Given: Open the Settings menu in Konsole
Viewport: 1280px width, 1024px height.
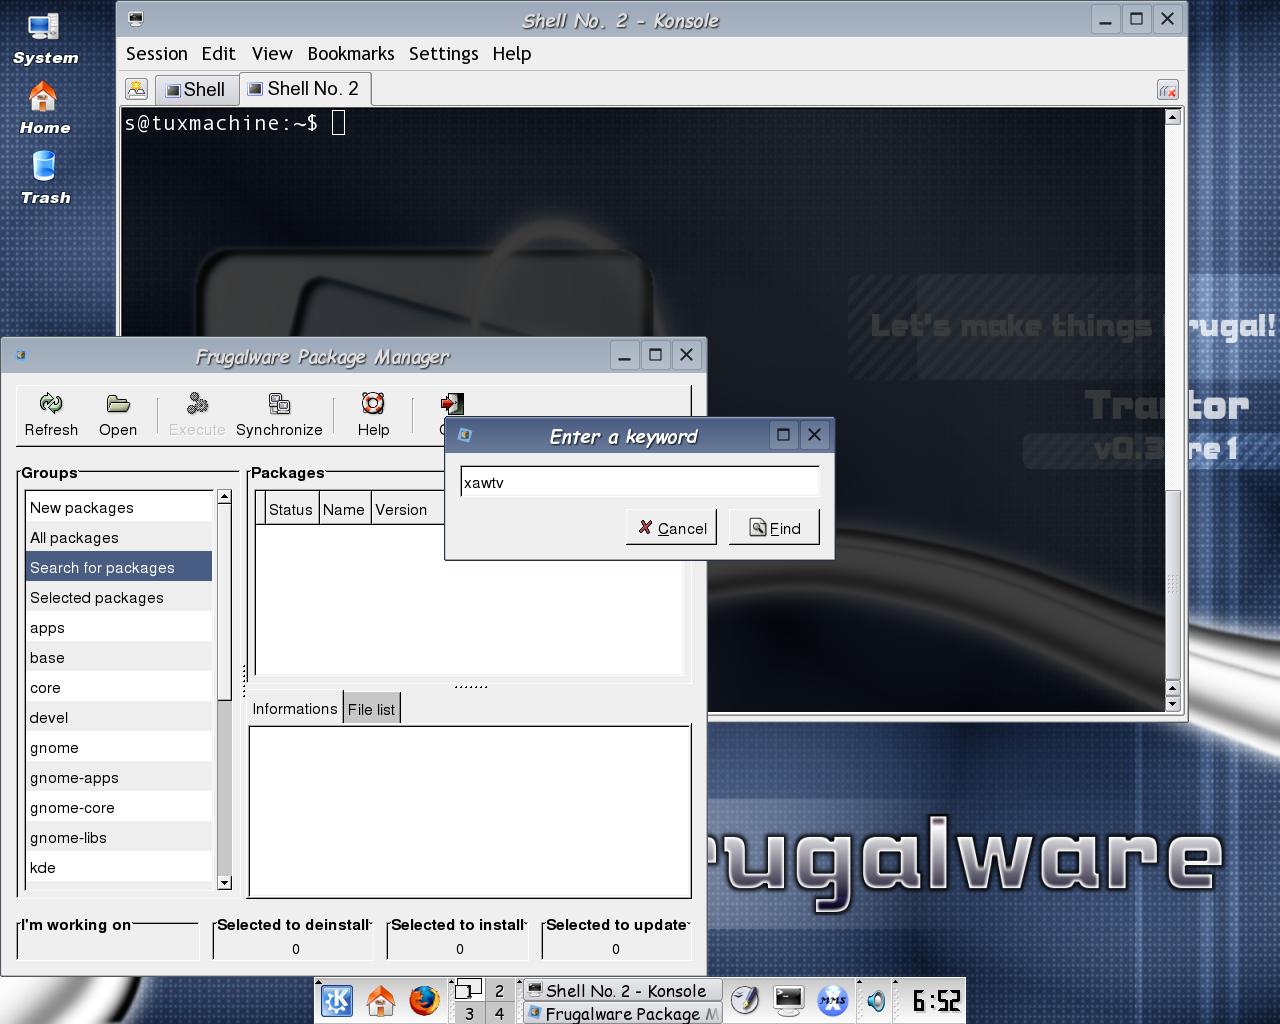Looking at the screenshot, I should pos(443,54).
